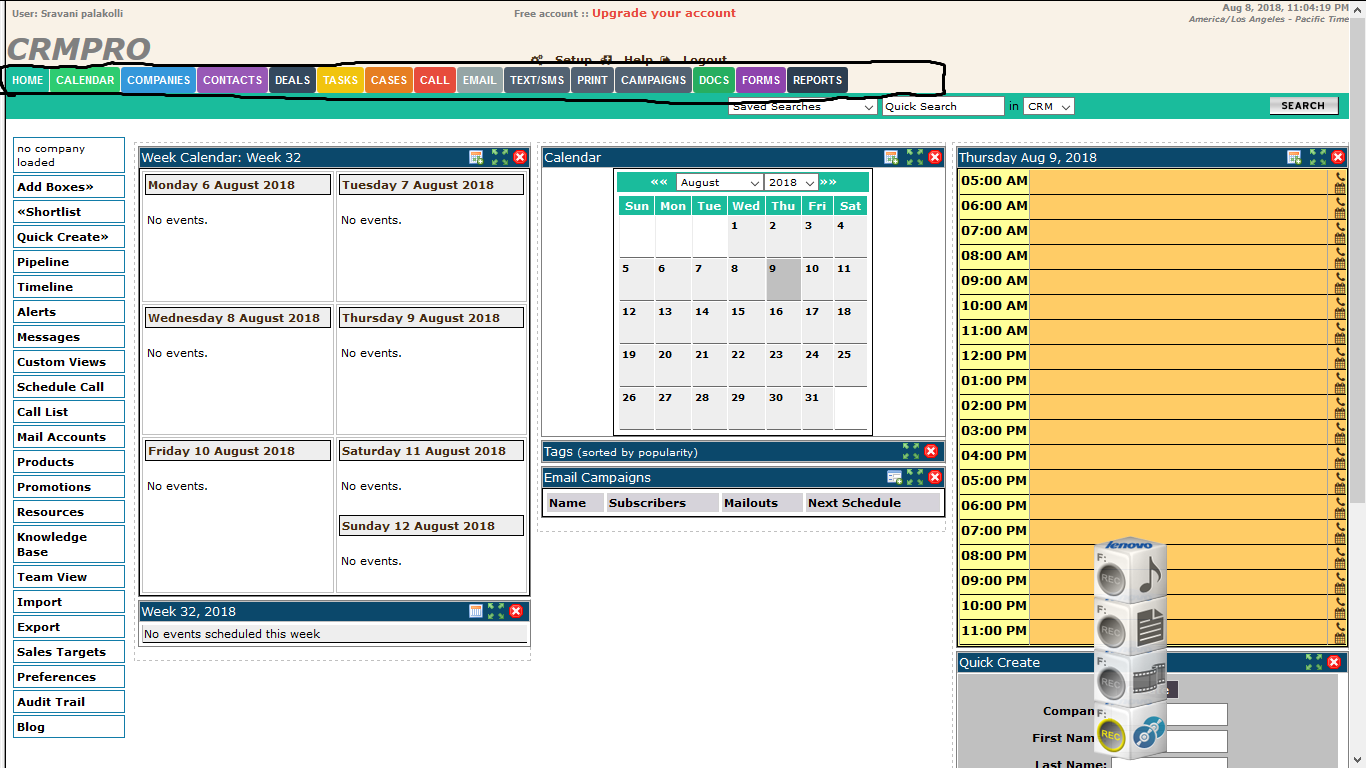This screenshot has height=768, width=1366.
Task: Click the new campaign icon in Email Campaigns header
Action: tap(895, 477)
